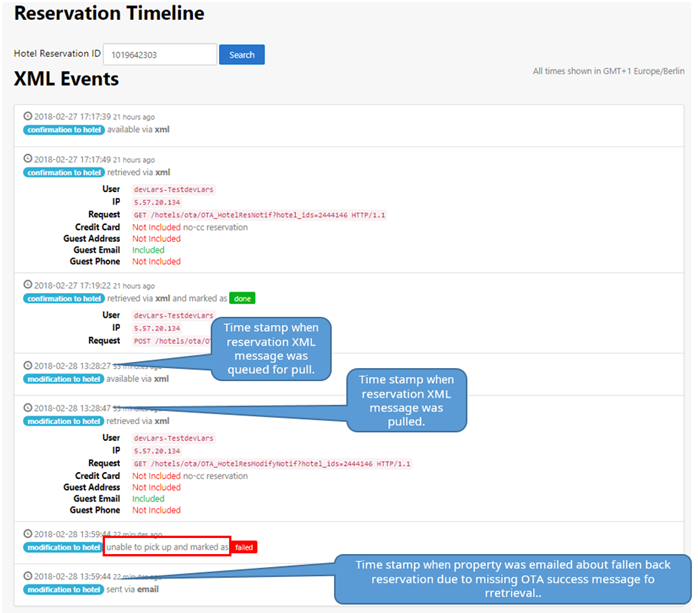Click the clock icon beside 2018-02-27 17:19:22
Image resolution: width=698 pixels, height=613 pixels.
tap(28, 284)
